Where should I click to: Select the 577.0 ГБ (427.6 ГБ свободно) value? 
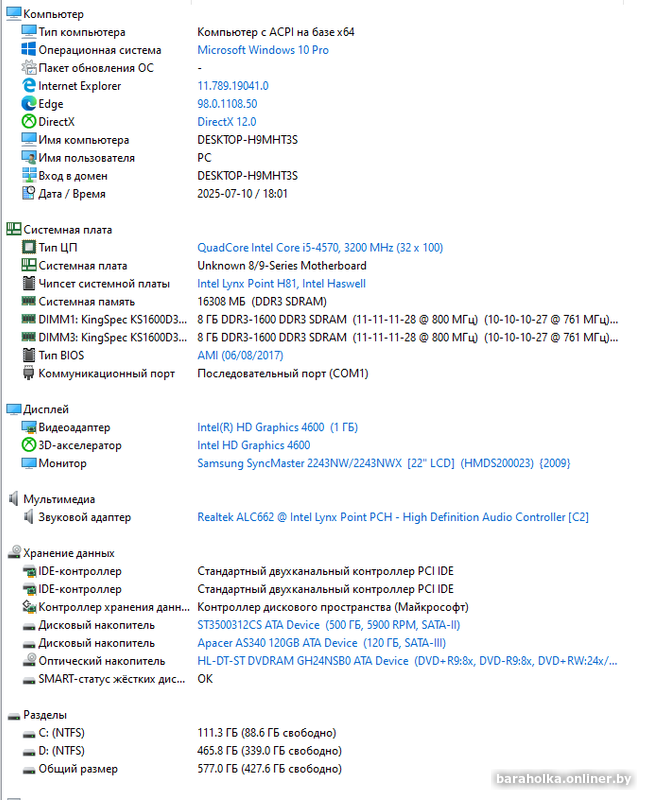[269, 768]
